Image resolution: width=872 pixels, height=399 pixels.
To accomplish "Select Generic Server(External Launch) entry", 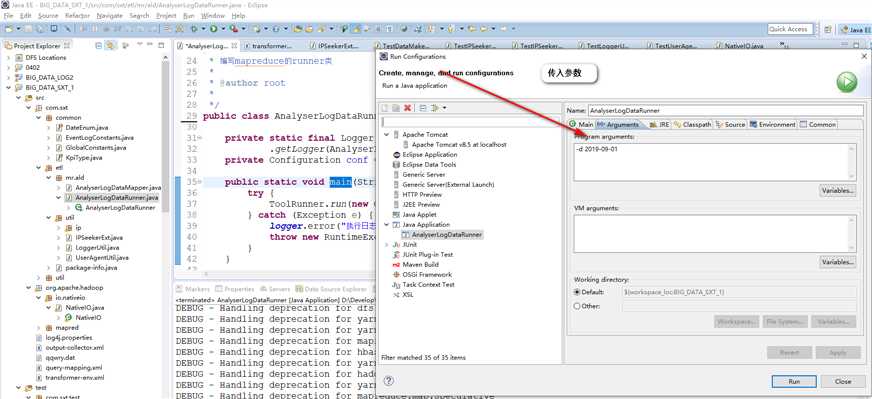I will click(443, 184).
